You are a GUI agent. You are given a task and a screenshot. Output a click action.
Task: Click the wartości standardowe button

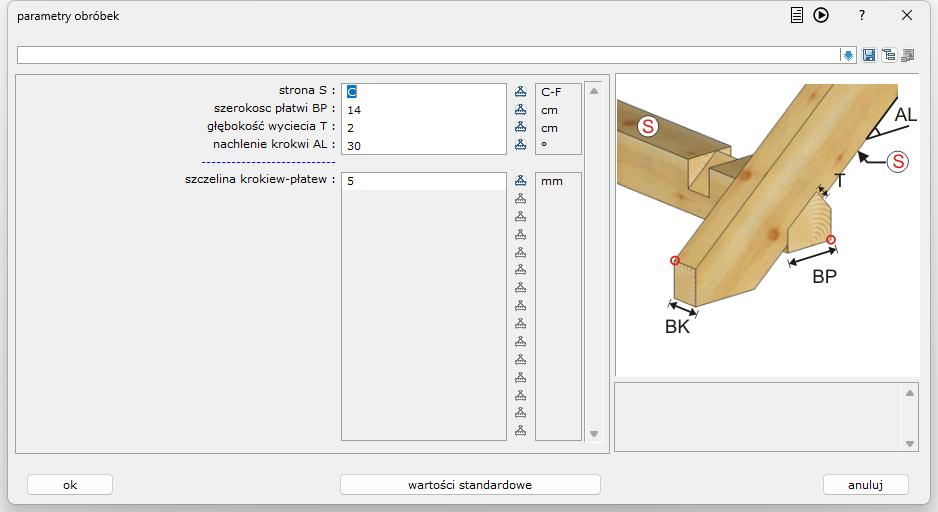(x=470, y=485)
